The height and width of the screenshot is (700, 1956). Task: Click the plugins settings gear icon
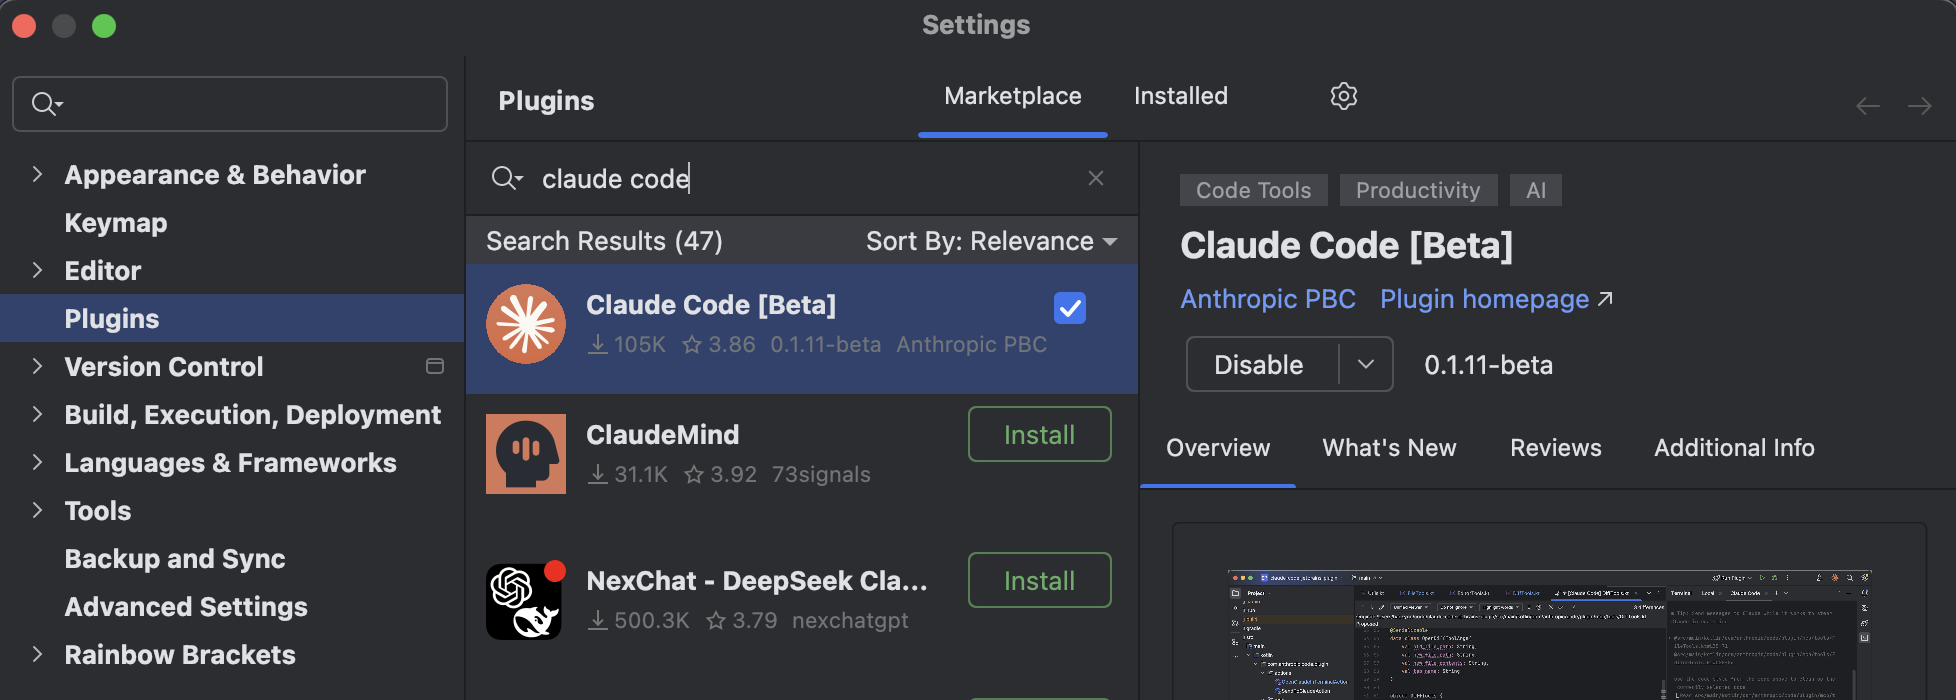1343,96
